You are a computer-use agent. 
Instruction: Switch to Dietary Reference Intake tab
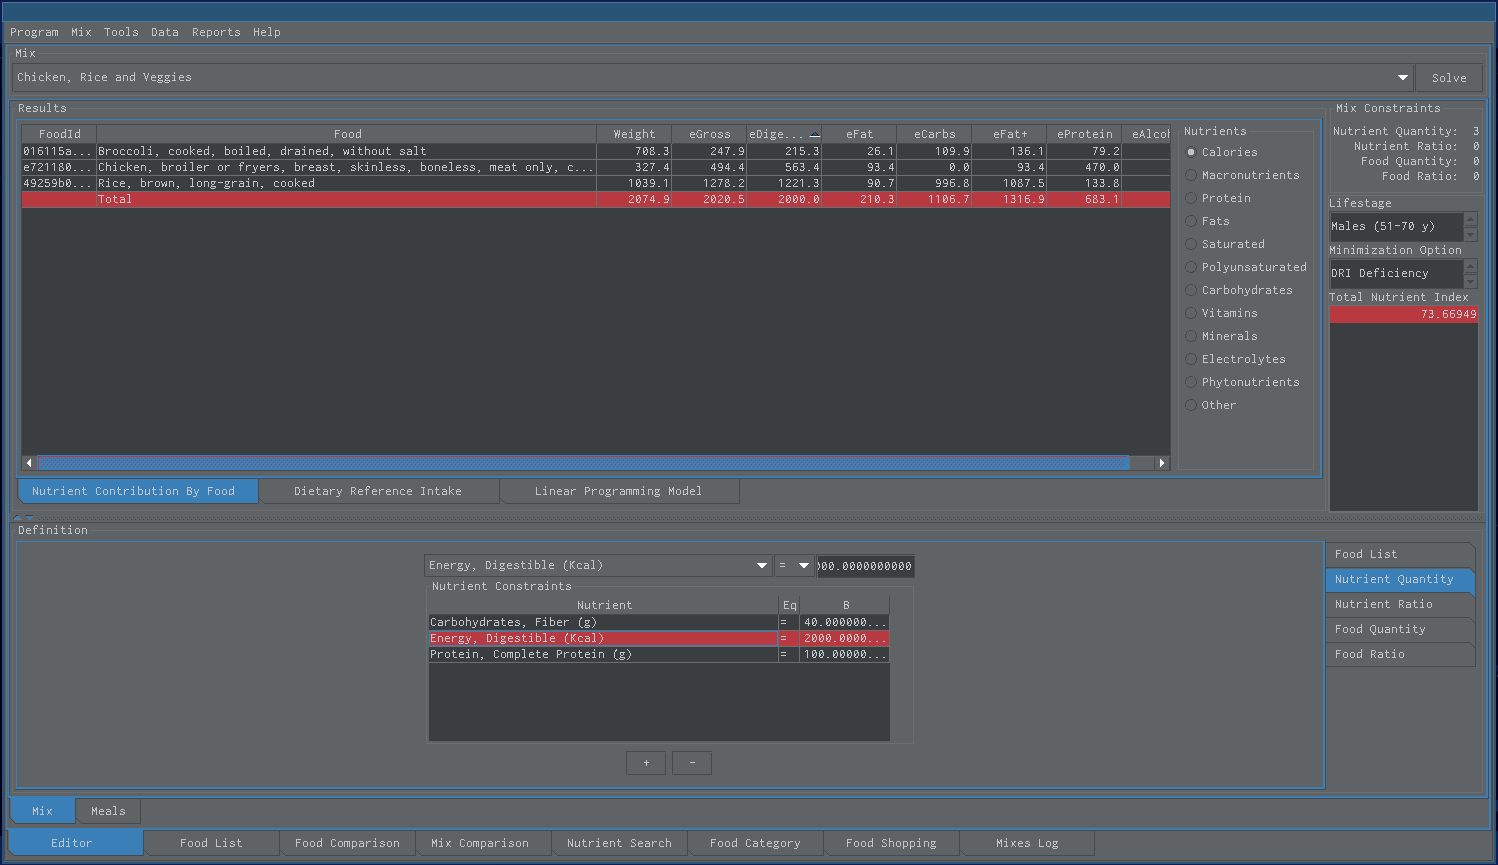point(378,491)
